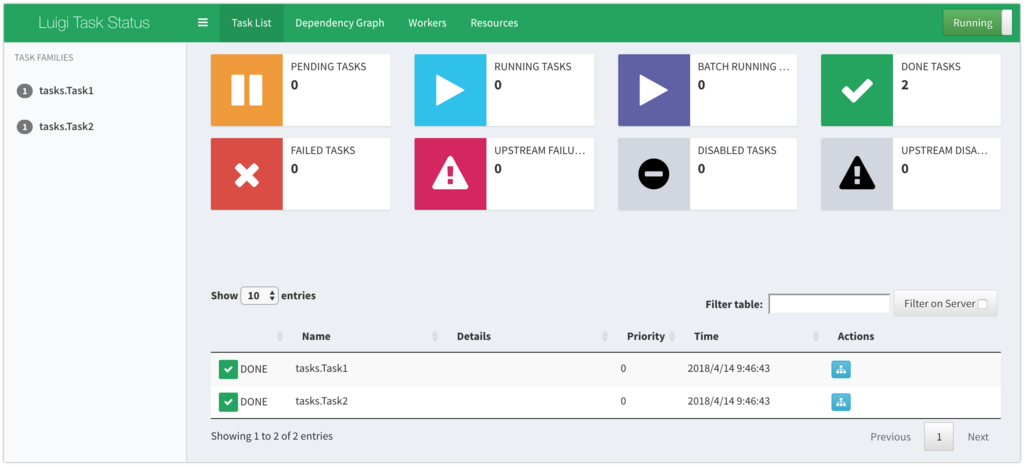Switch to the Task List tab
This screenshot has width=1024, height=466.
[251, 23]
